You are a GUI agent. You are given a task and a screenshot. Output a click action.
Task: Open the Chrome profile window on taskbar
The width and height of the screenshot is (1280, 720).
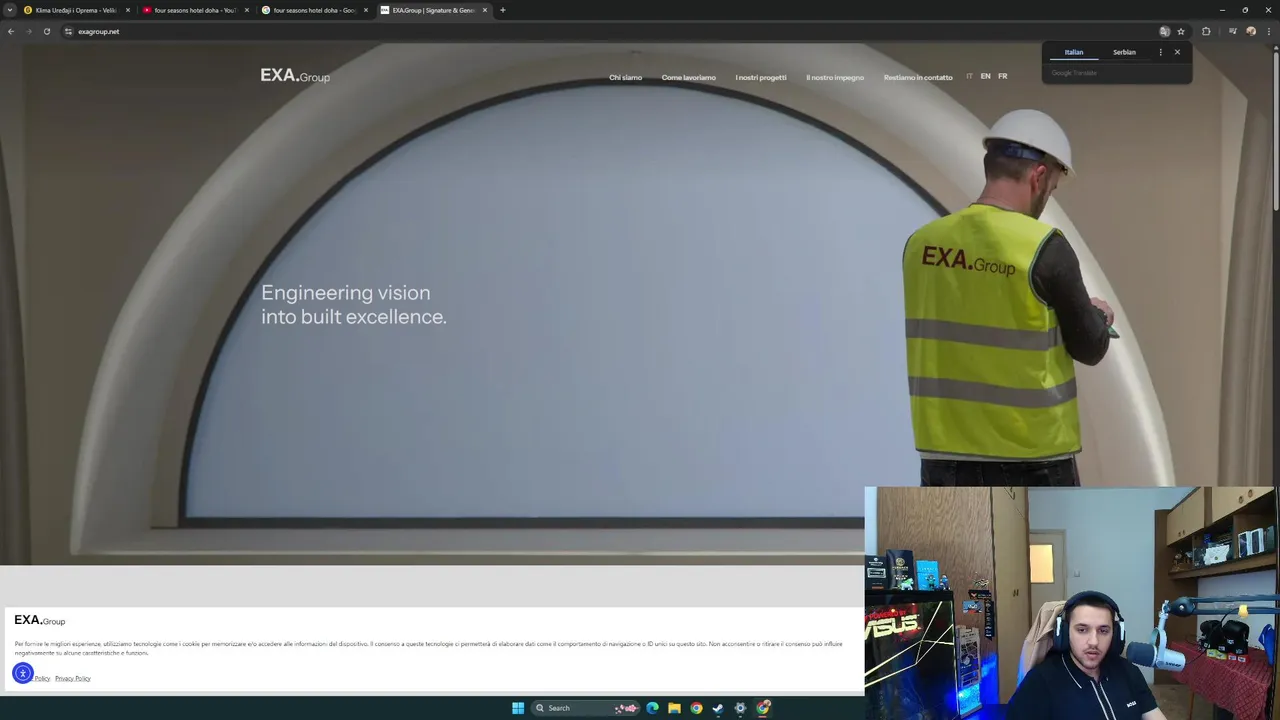coord(763,708)
